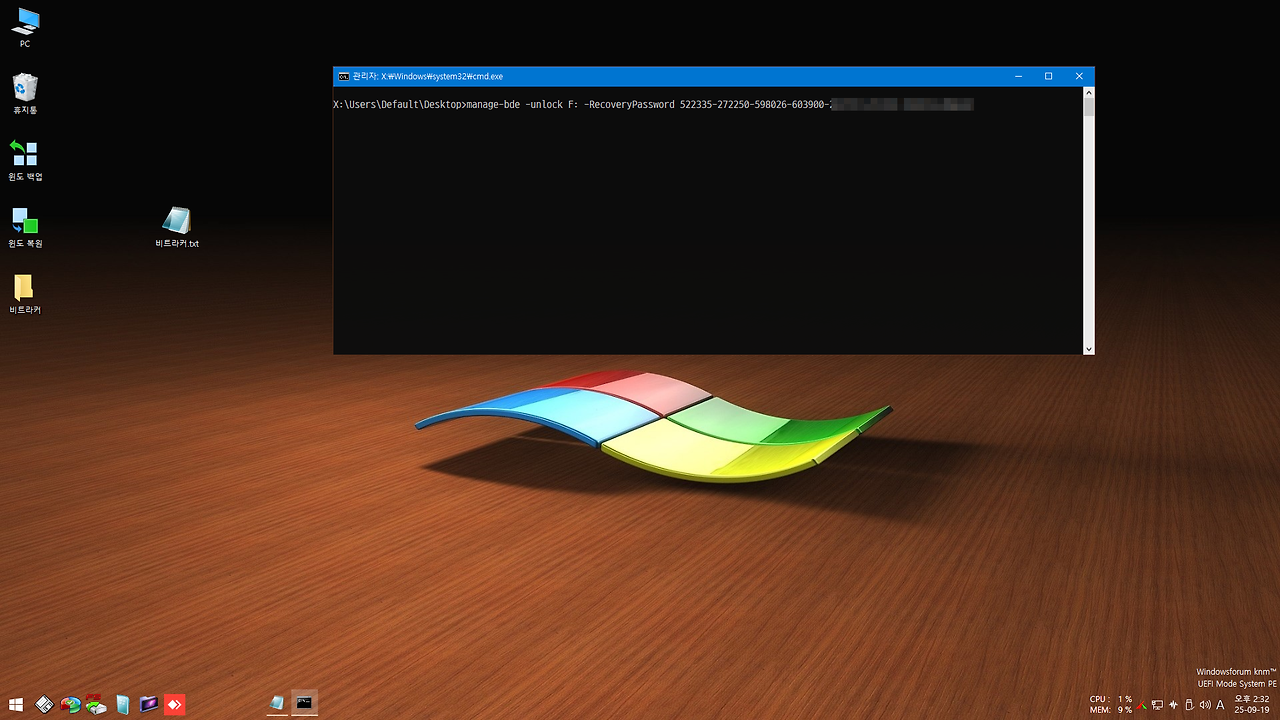Toggle the IME input mode A indicator
The width and height of the screenshot is (1280, 720).
tap(1220, 705)
